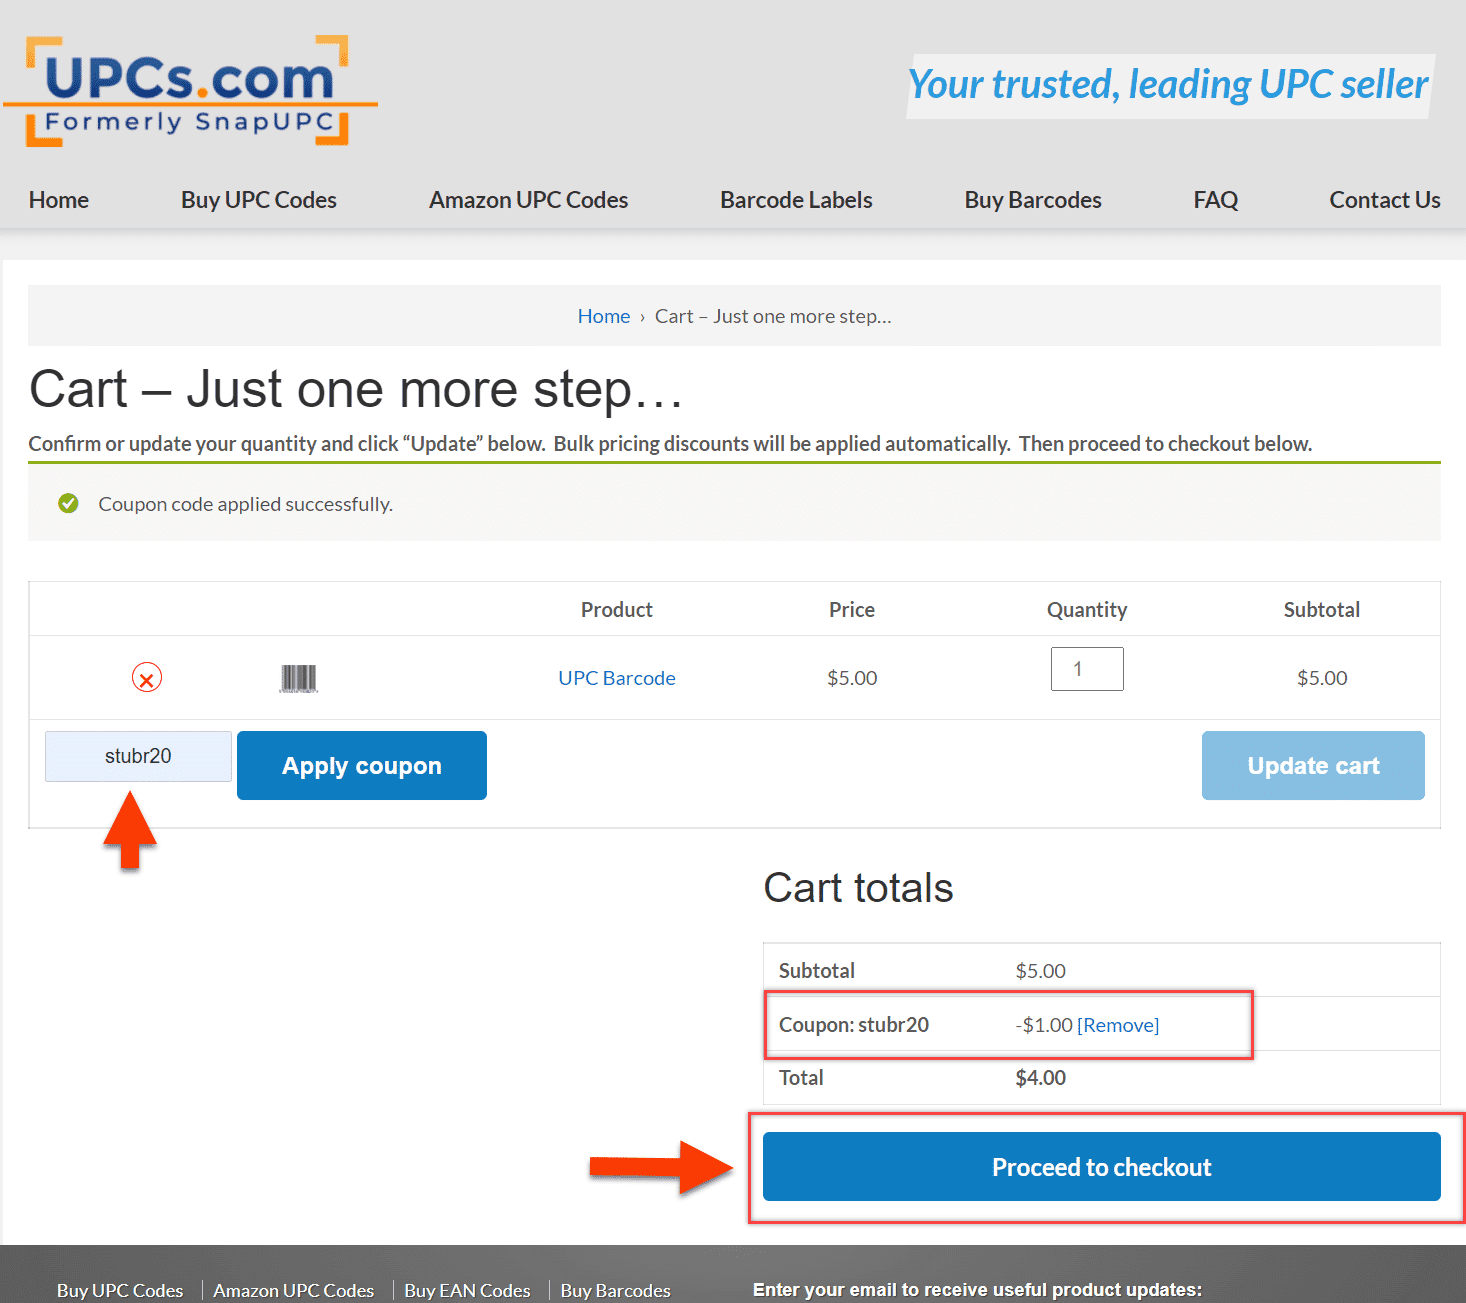Open Buy UPC Codes menu item
The width and height of the screenshot is (1466, 1303).
click(259, 200)
